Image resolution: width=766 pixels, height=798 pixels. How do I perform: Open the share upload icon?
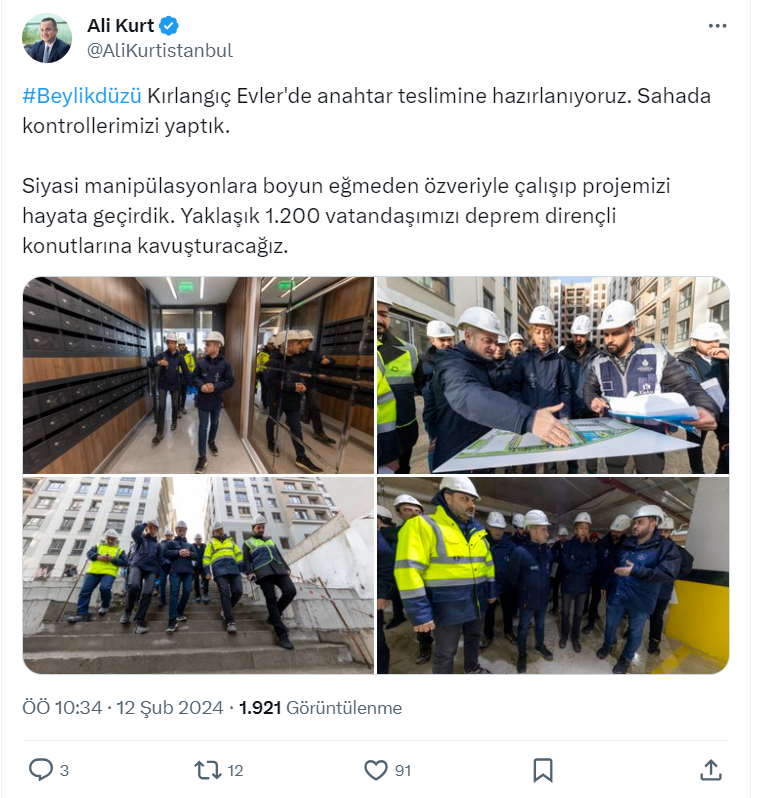(711, 770)
